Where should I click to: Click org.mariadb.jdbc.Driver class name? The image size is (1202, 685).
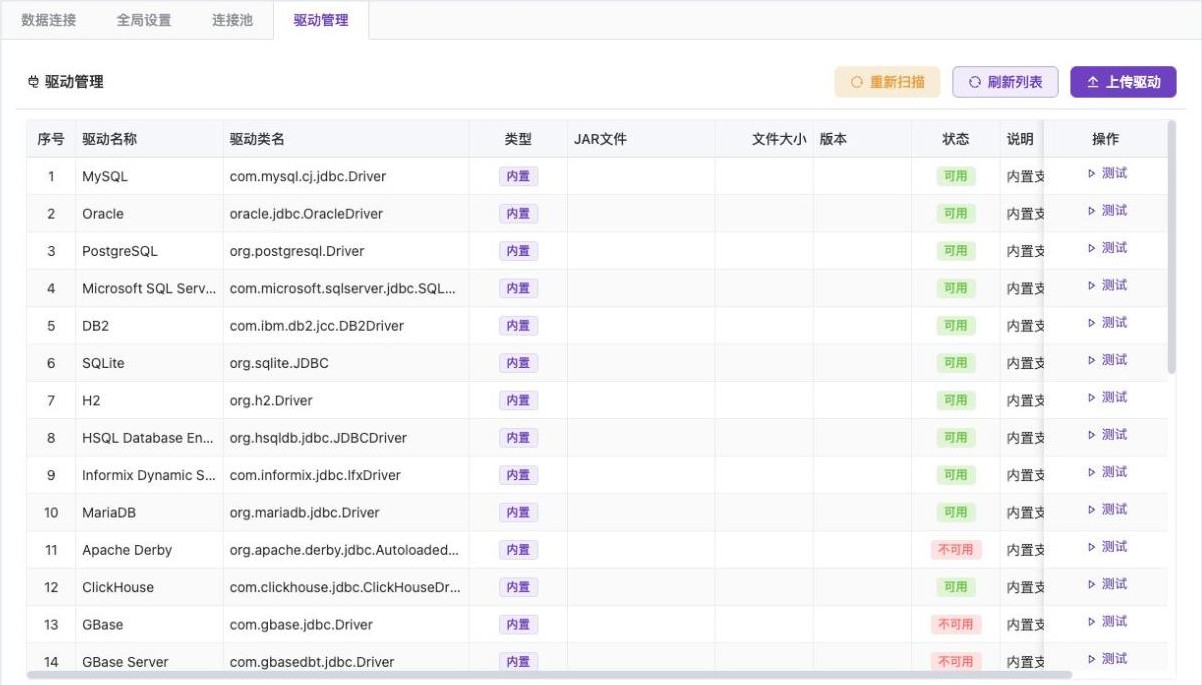coord(305,512)
